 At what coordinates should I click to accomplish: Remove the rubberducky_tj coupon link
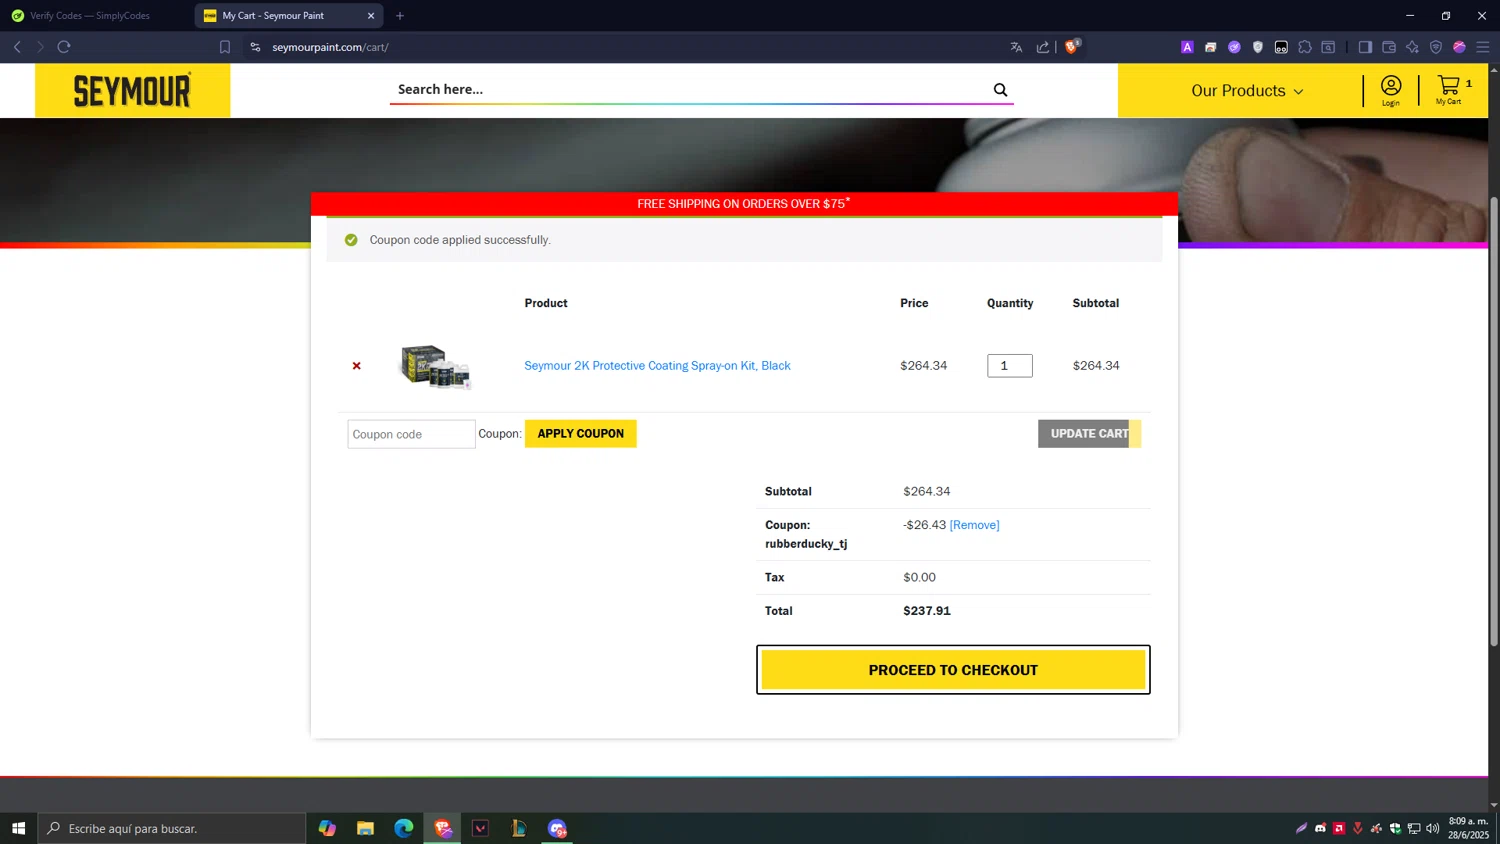974,525
